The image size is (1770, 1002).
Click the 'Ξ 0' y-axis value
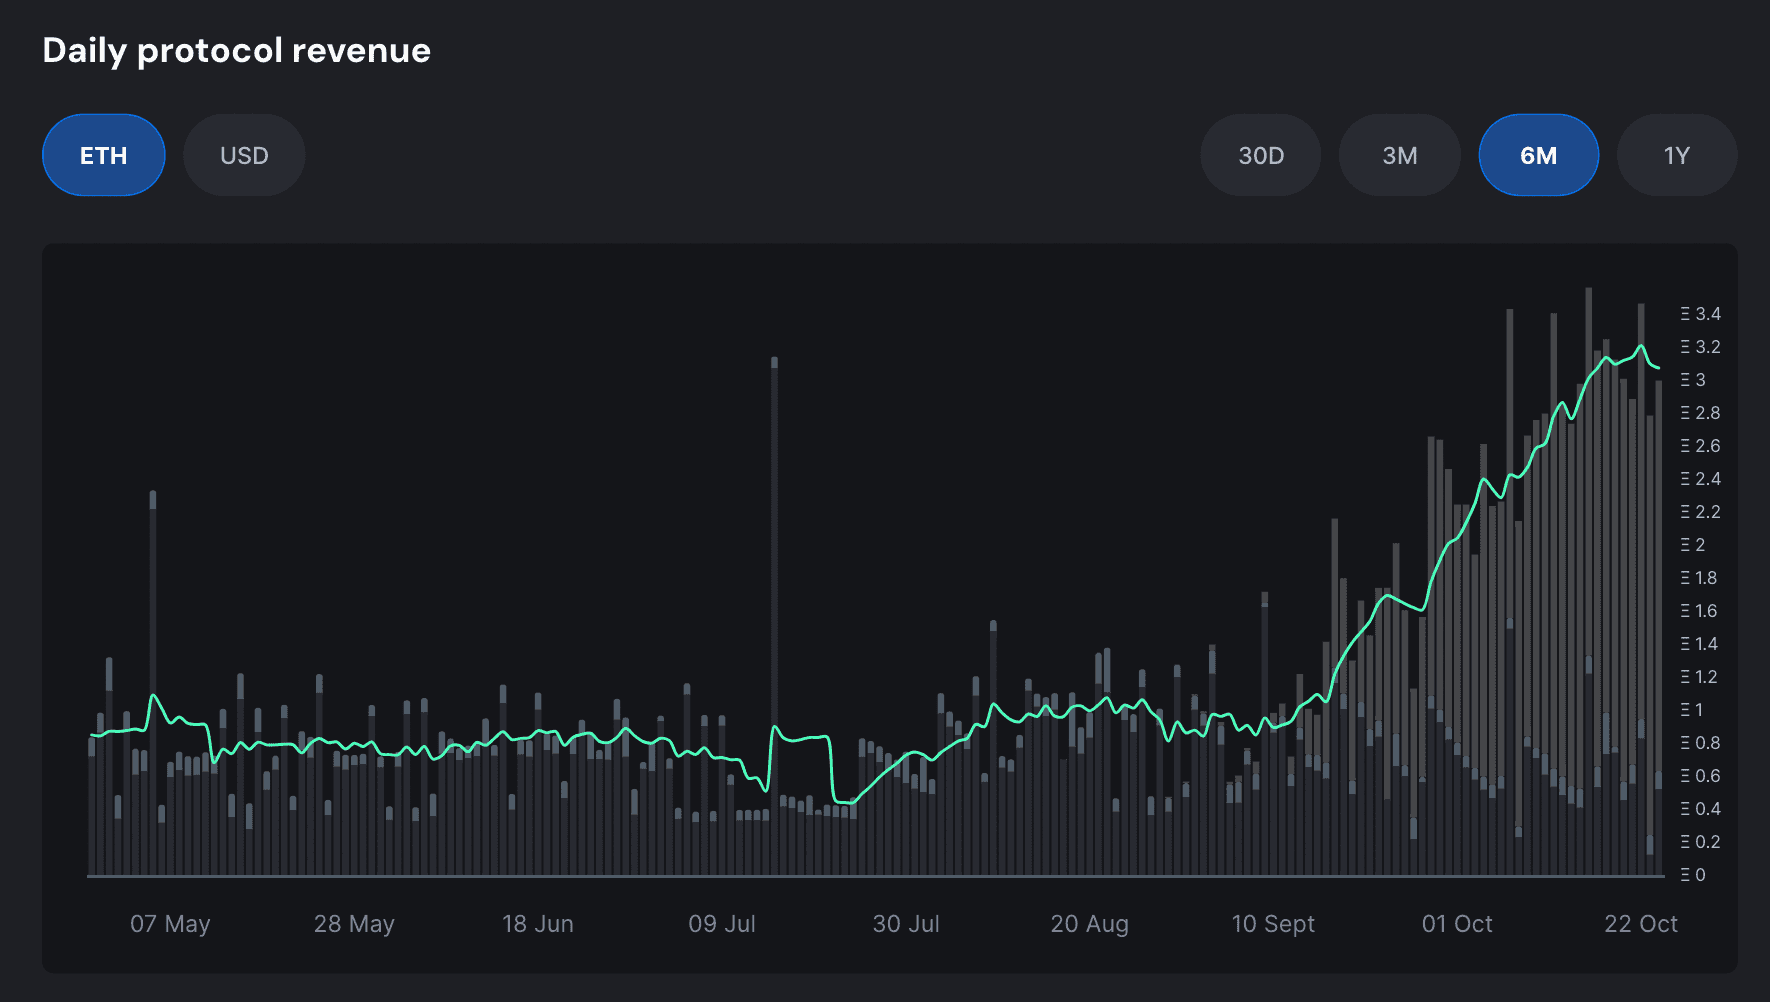pos(1693,875)
